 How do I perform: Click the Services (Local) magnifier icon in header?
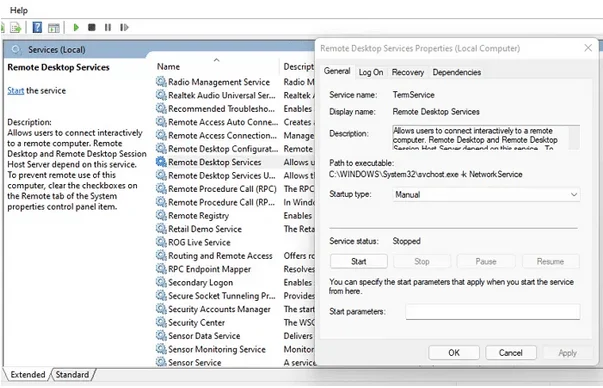(x=16, y=50)
